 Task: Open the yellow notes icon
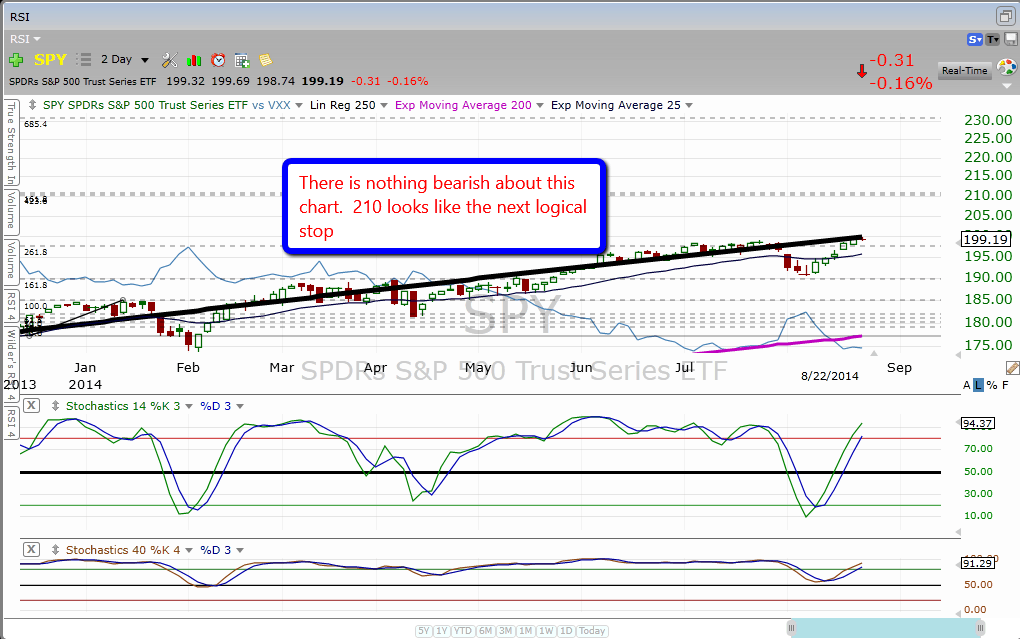coord(265,60)
